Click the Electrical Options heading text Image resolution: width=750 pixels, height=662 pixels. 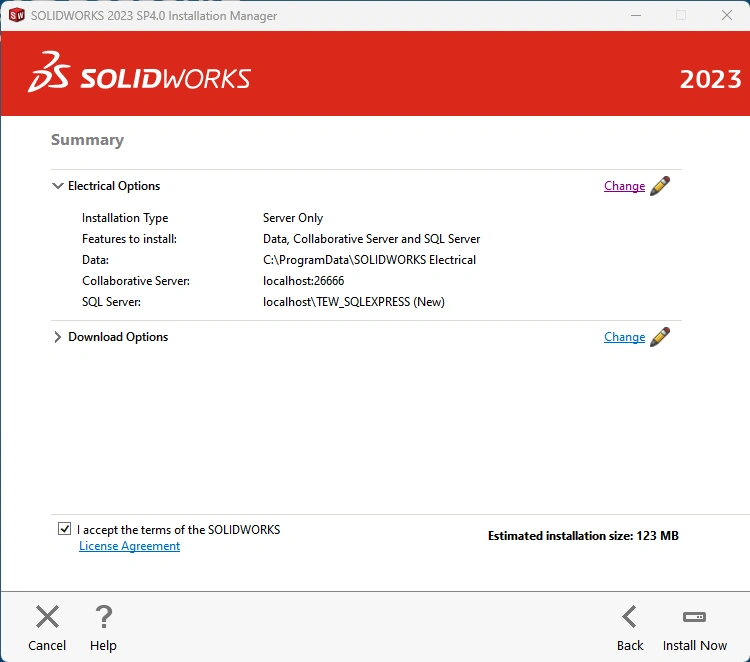(x=114, y=186)
